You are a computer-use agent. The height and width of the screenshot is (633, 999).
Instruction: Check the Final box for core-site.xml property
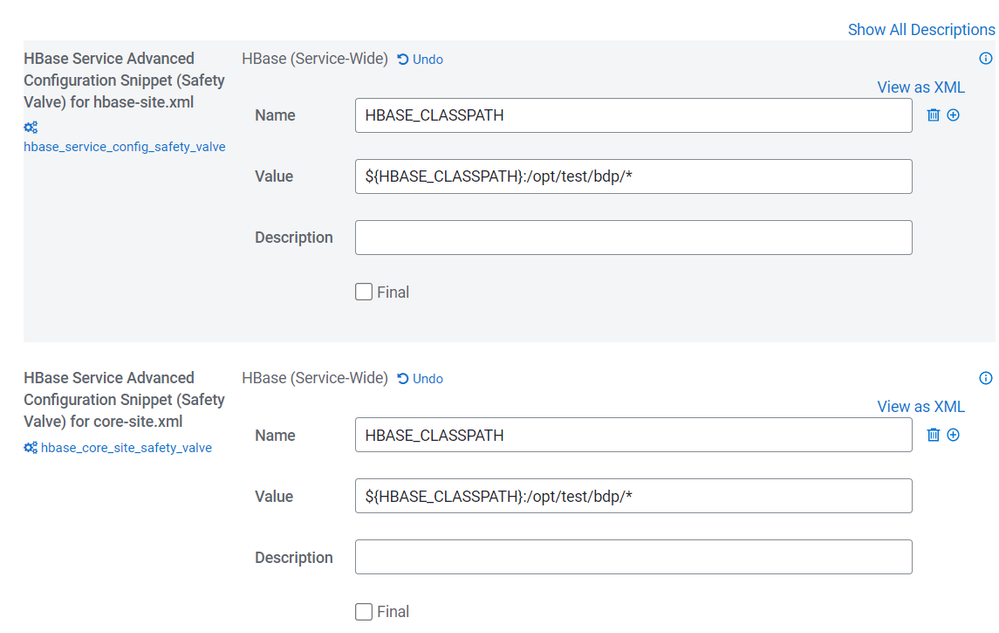364,612
